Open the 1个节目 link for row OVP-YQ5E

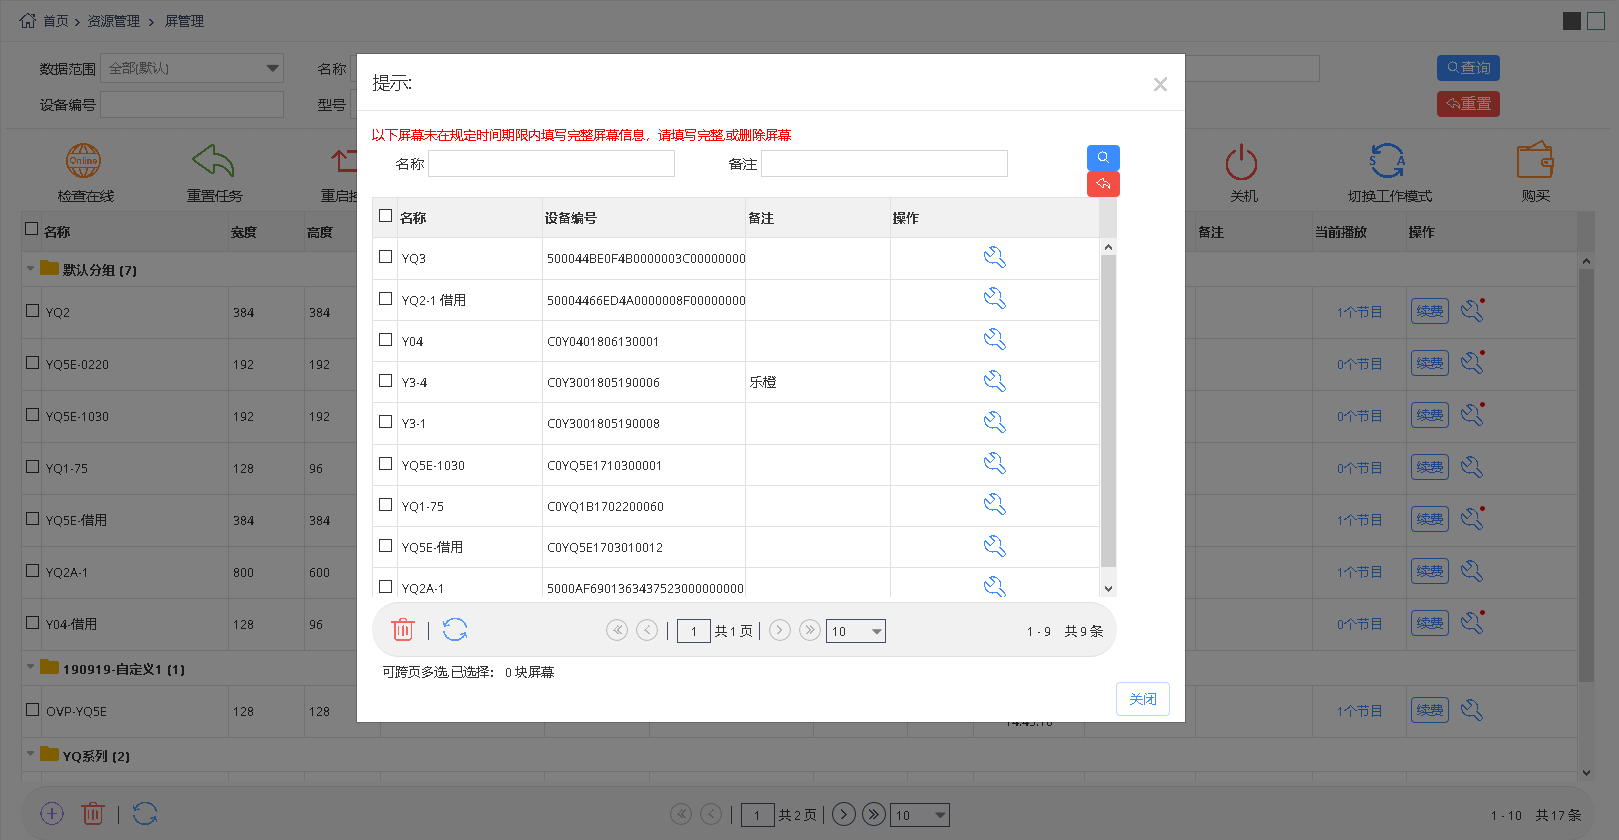pyautogui.click(x=1359, y=711)
